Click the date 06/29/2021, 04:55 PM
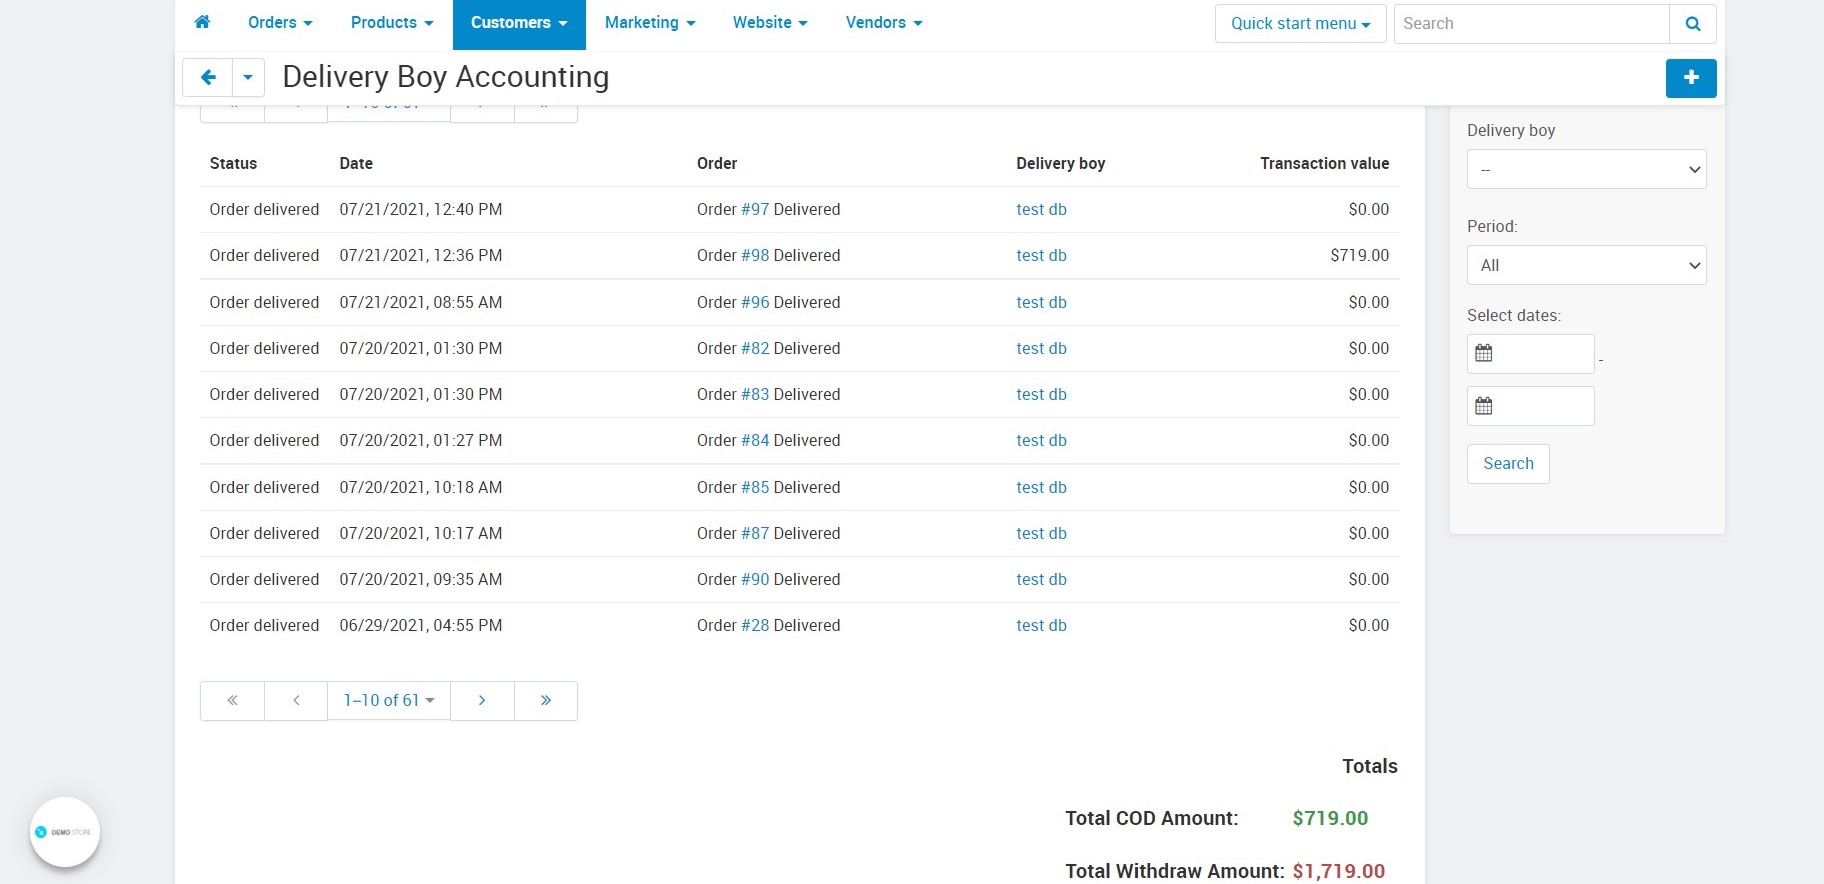The height and width of the screenshot is (884, 1824). point(421,625)
